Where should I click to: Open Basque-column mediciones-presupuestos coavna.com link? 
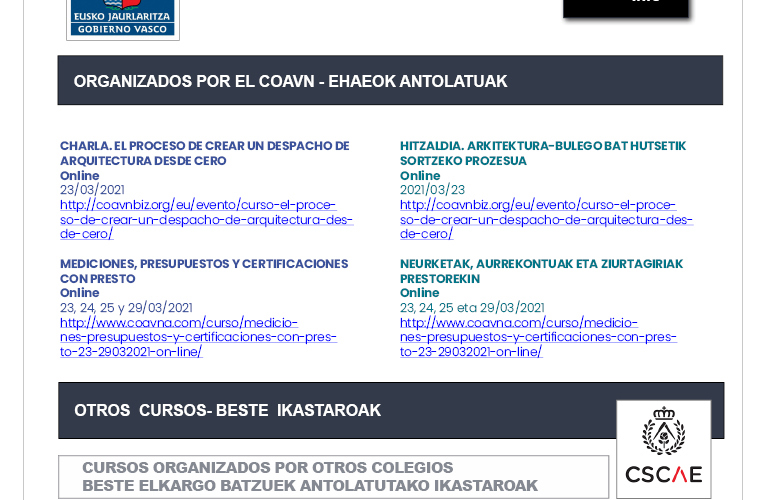(538, 337)
